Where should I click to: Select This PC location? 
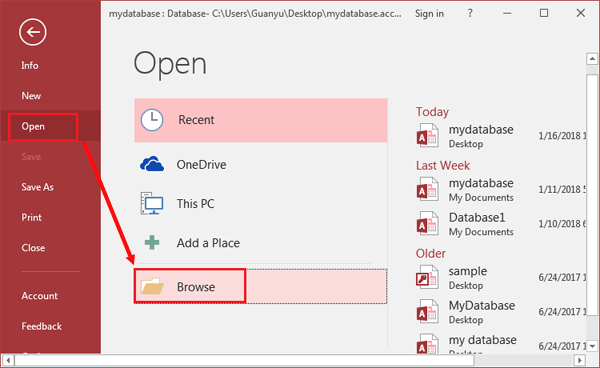pyautogui.click(x=261, y=204)
